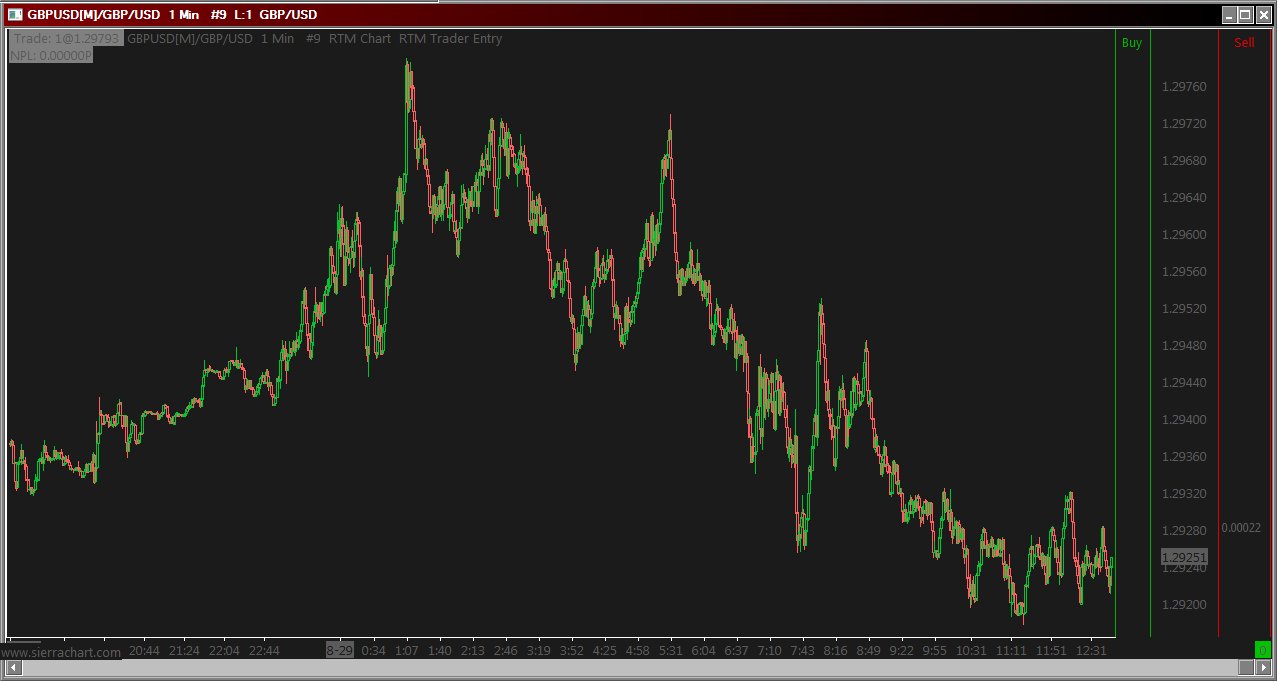Click the 1.29720 price scale label
Image resolution: width=1278 pixels, height=682 pixels.
pyautogui.click(x=1184, y=124)
